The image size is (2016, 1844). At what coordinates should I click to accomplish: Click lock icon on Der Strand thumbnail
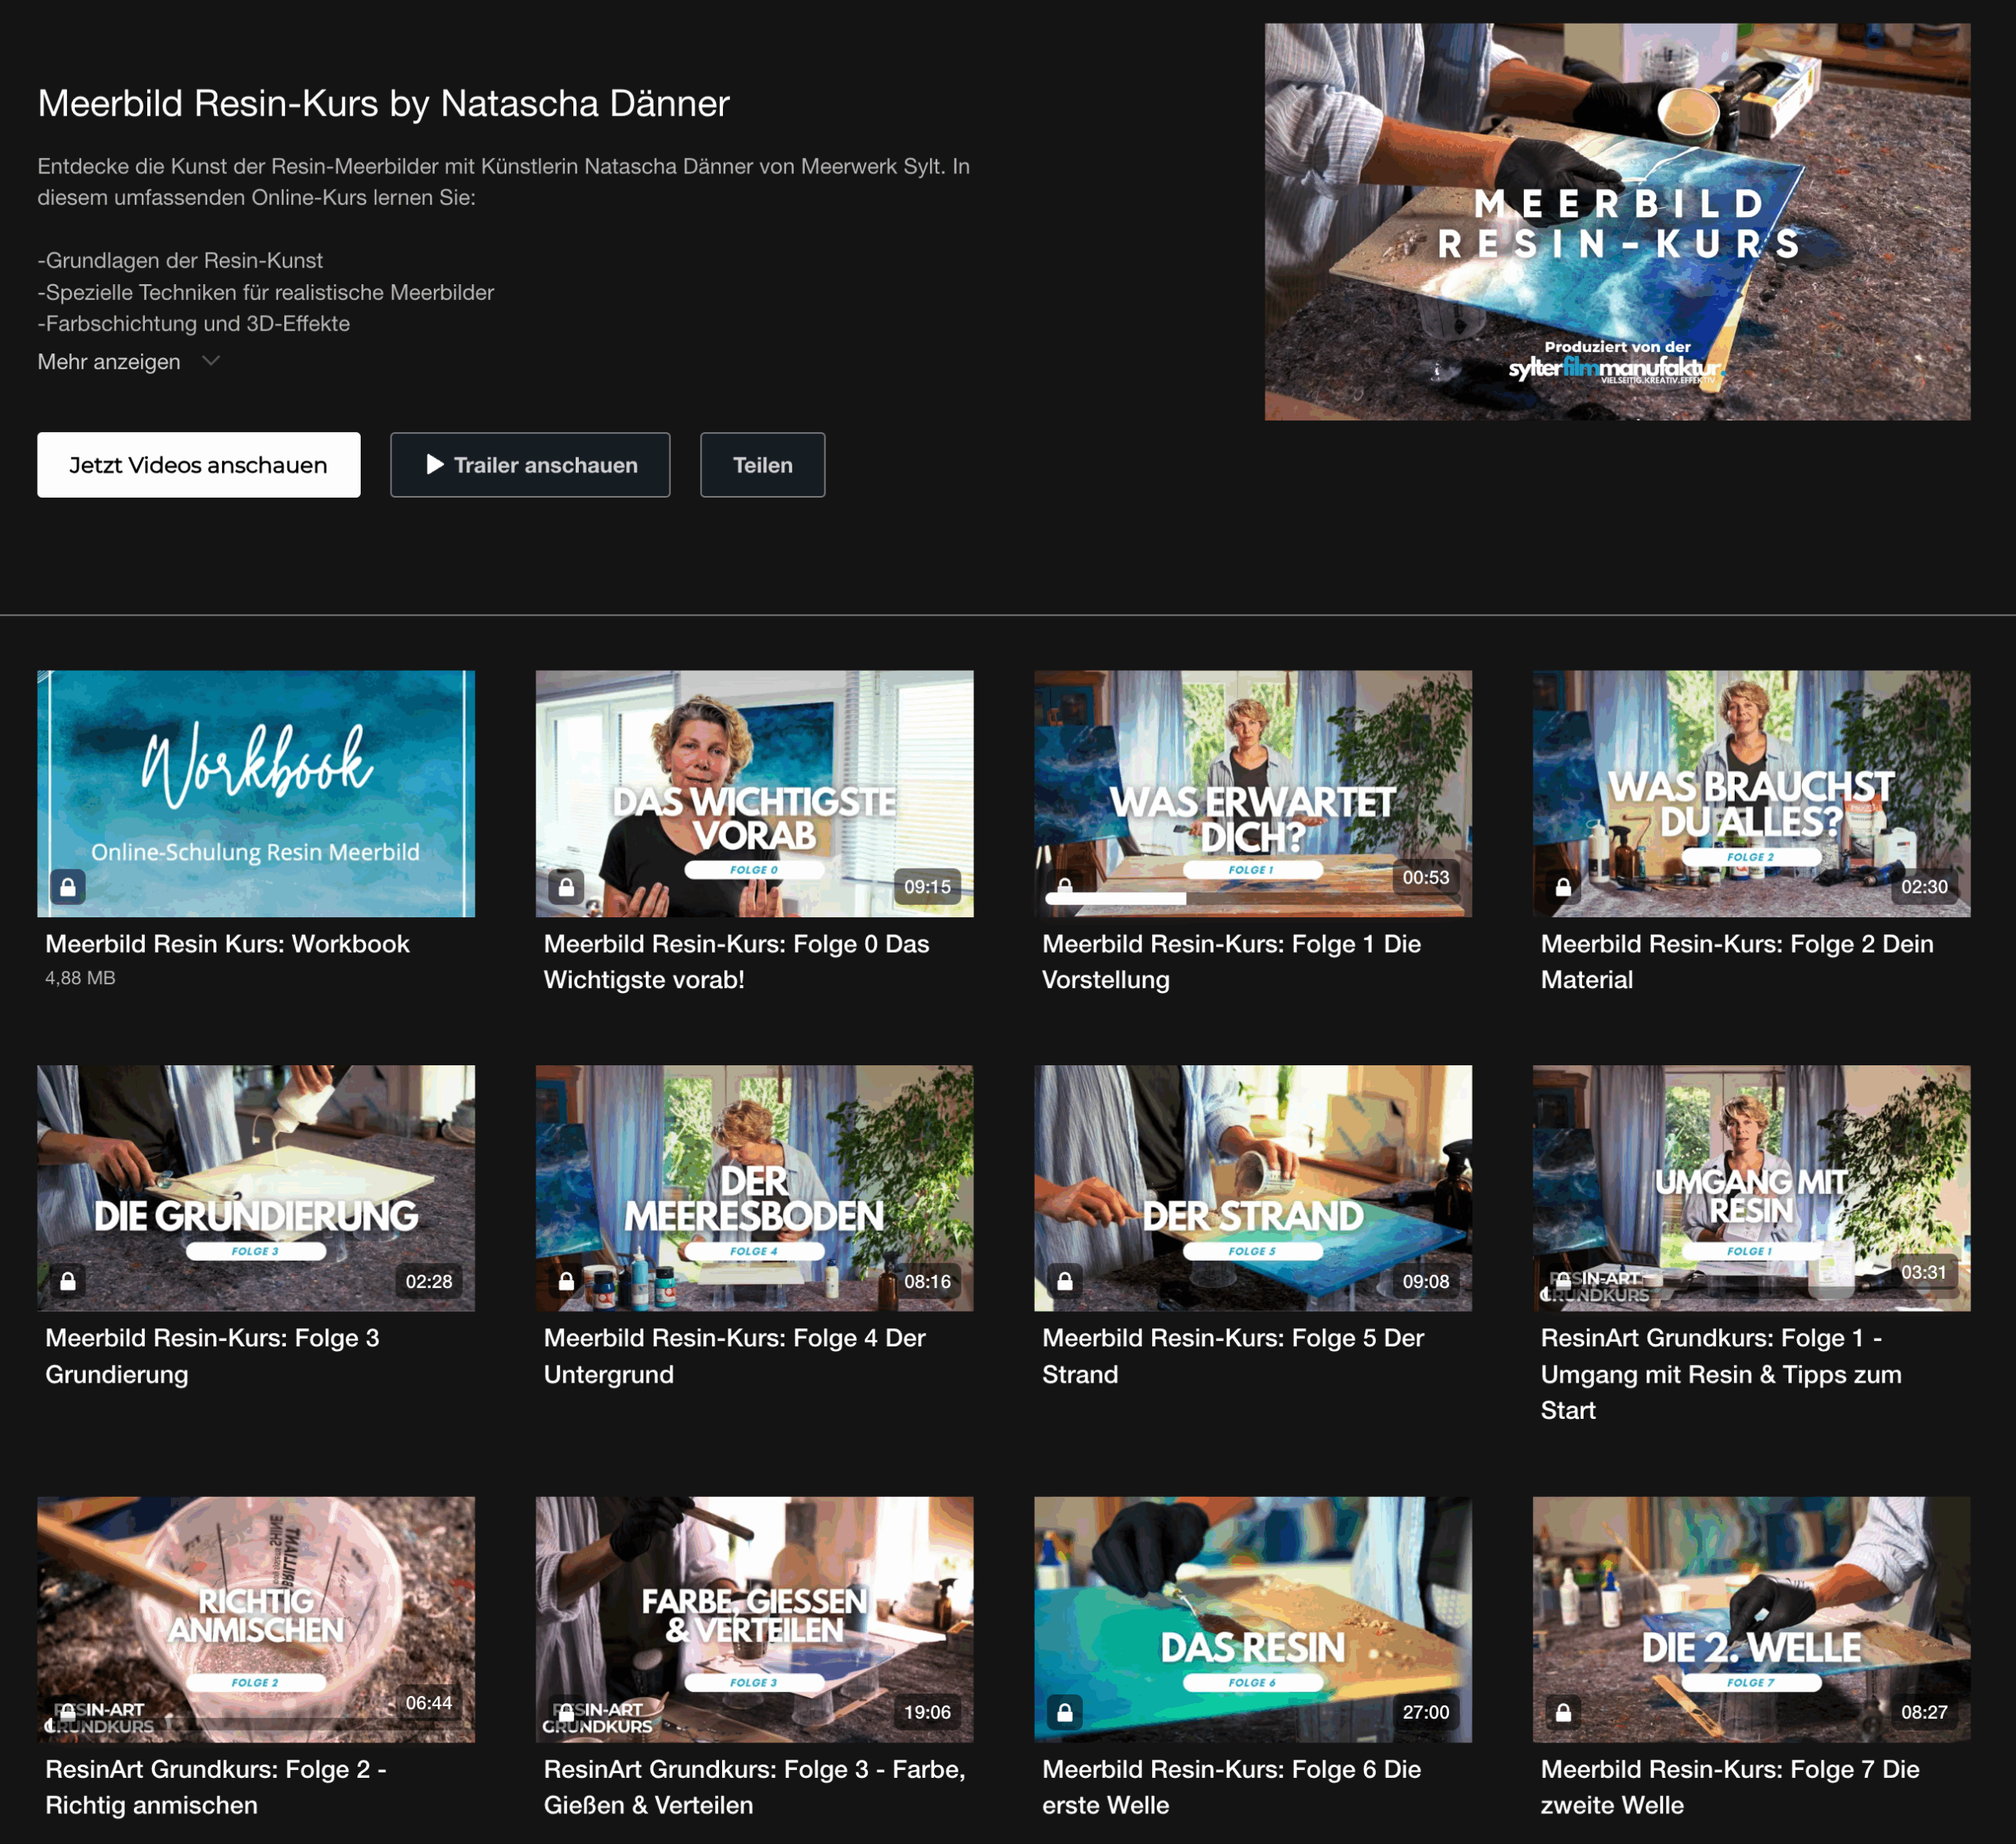1065,1281
